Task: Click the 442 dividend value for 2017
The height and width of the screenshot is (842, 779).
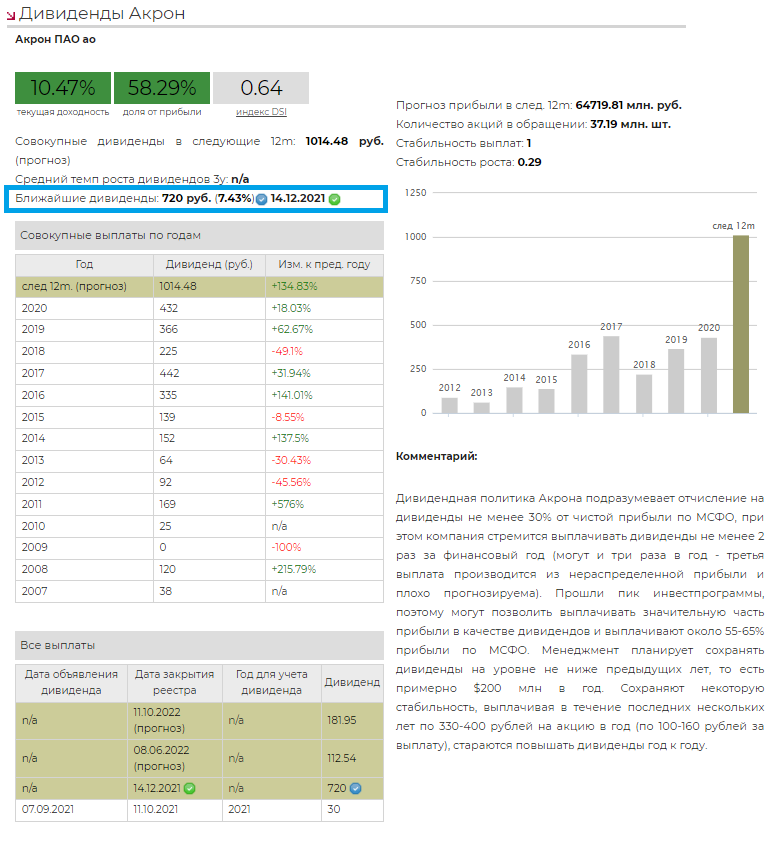Action: (x=169, y=373)
